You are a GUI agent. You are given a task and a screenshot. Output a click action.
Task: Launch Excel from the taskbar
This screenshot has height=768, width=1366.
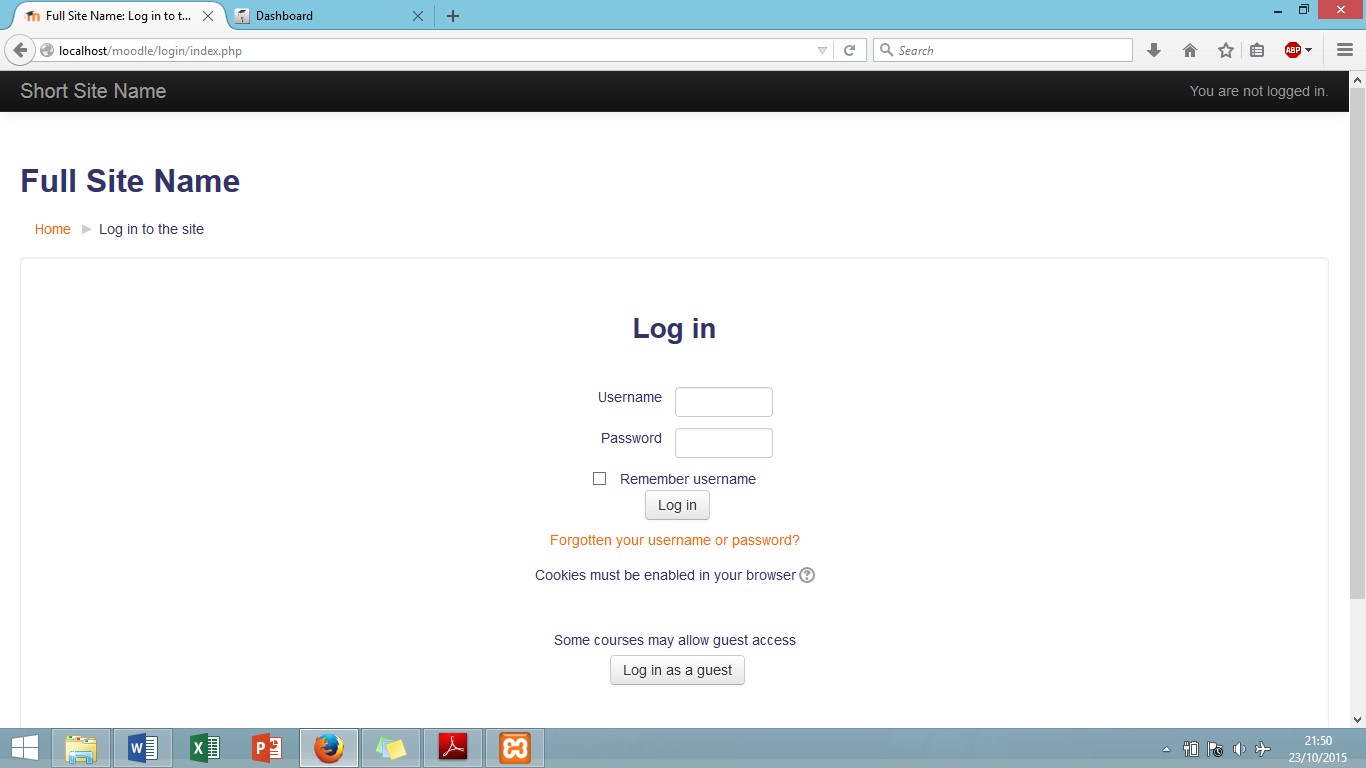(205, 748)
